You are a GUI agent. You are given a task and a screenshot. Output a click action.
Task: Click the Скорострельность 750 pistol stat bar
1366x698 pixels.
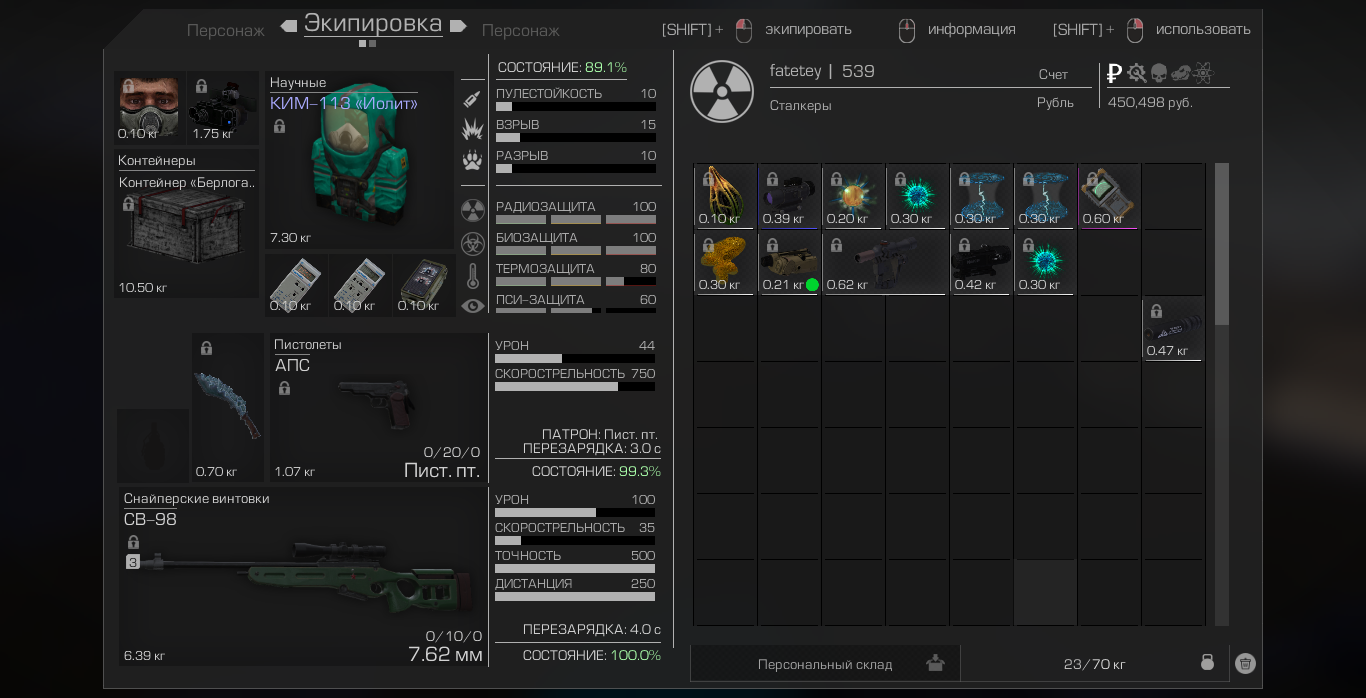(x=575, y=386)
